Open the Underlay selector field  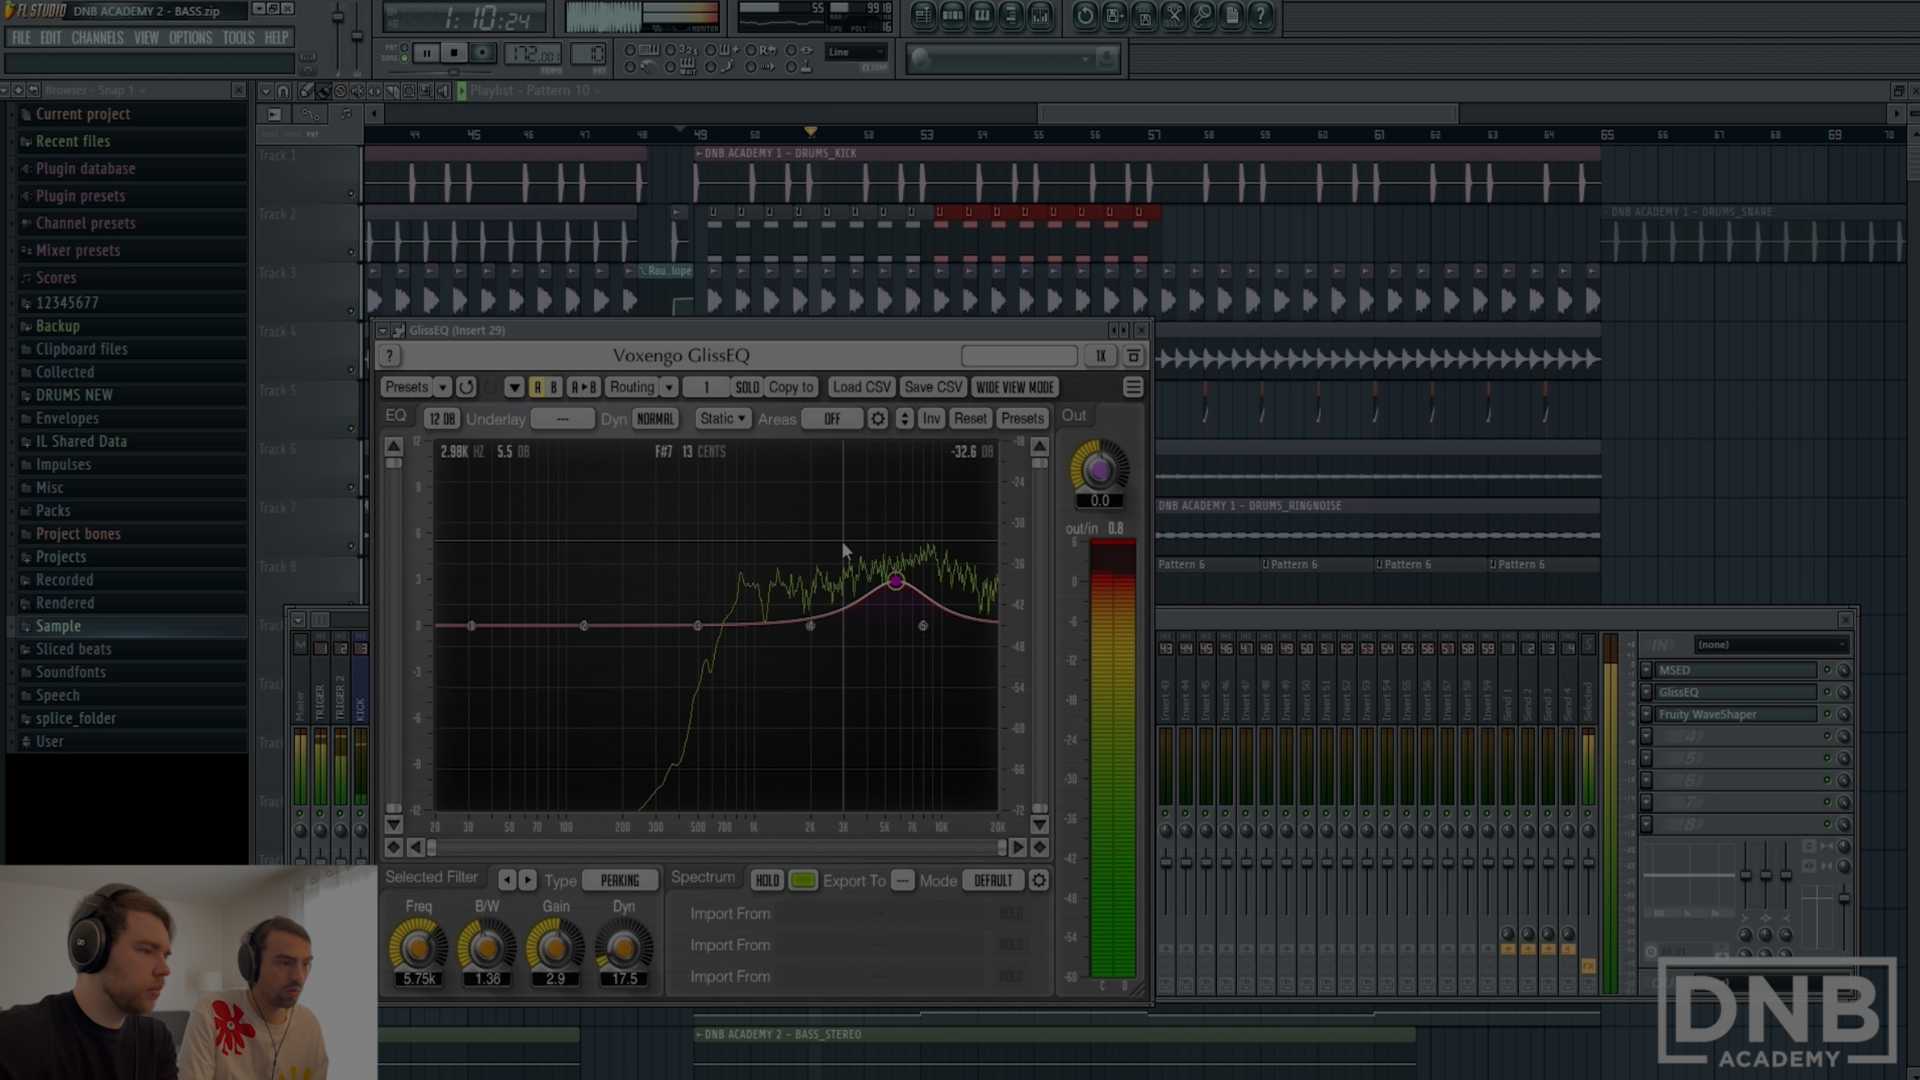tap(562, 419)
